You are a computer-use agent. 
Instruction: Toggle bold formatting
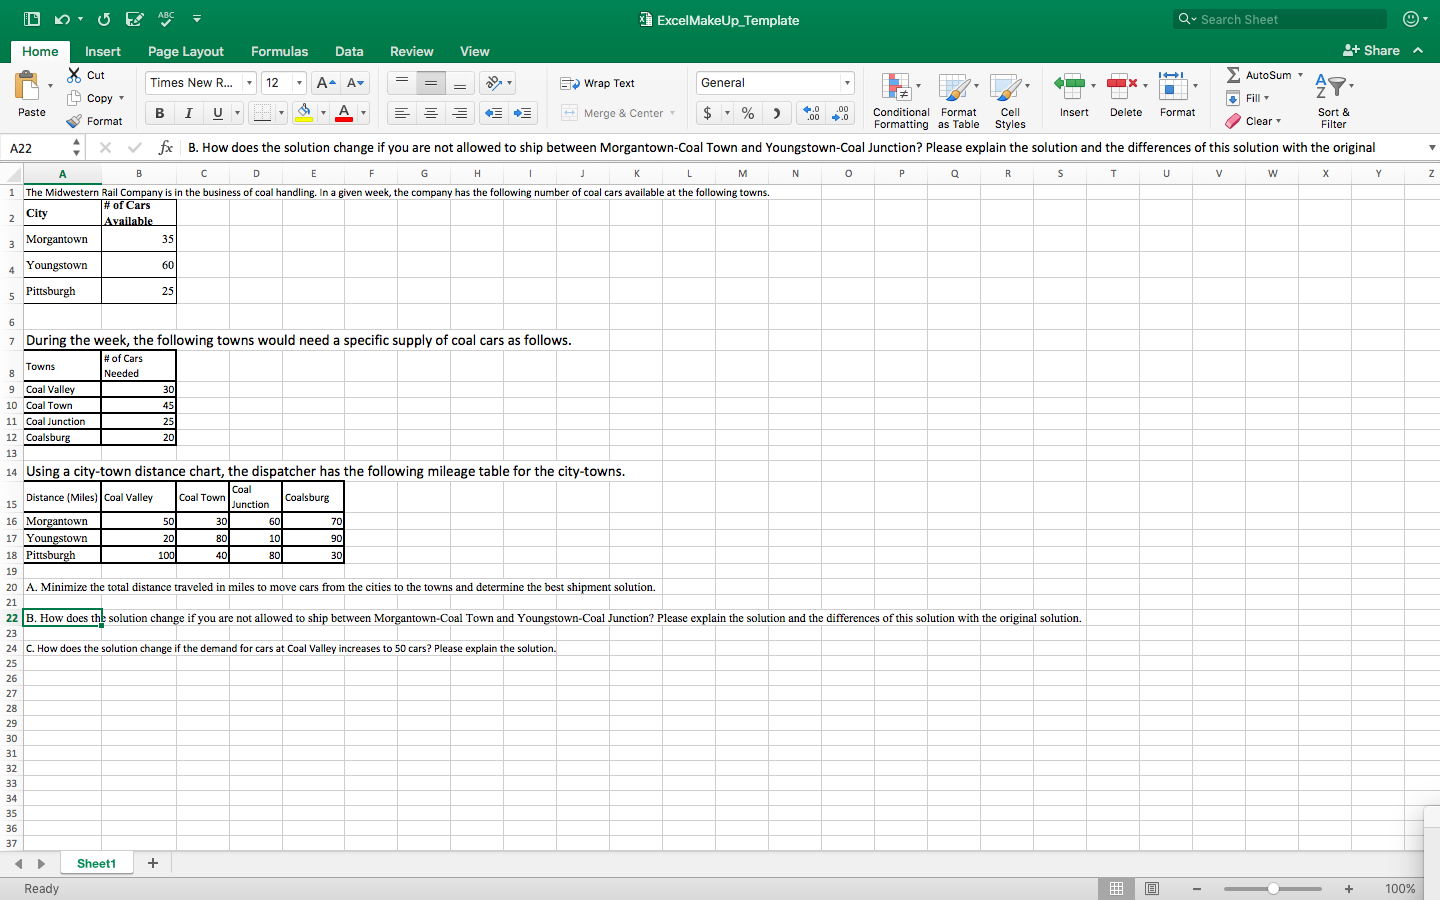158,112
